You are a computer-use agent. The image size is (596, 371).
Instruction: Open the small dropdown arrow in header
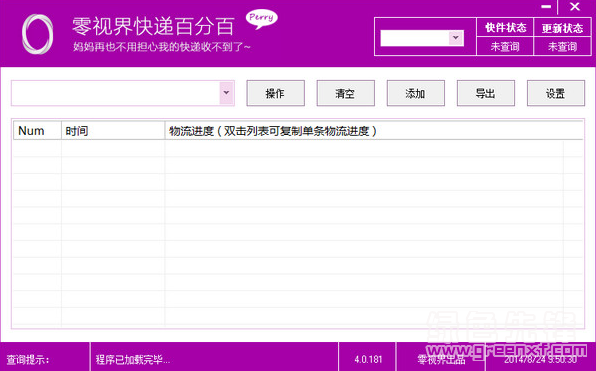coord(456,38)
